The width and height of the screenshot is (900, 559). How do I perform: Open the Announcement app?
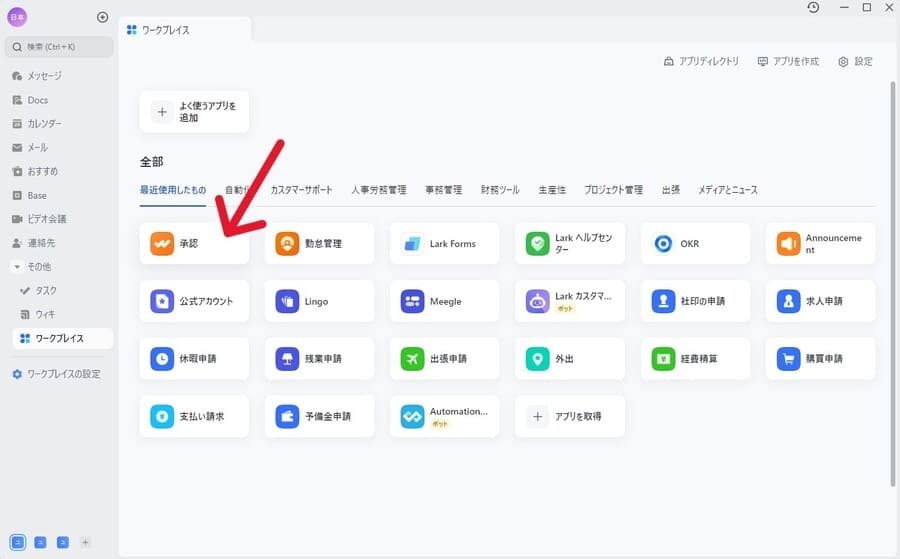tap(820, 243)
